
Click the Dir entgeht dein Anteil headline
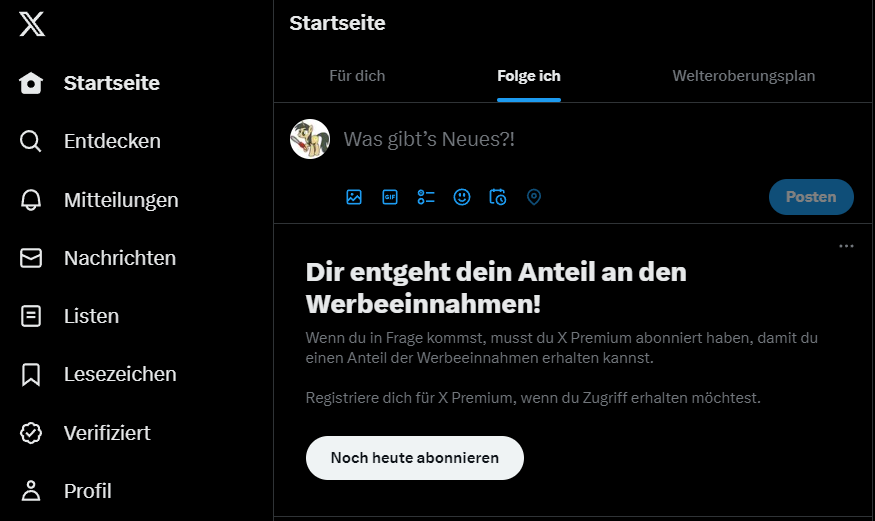496,288
